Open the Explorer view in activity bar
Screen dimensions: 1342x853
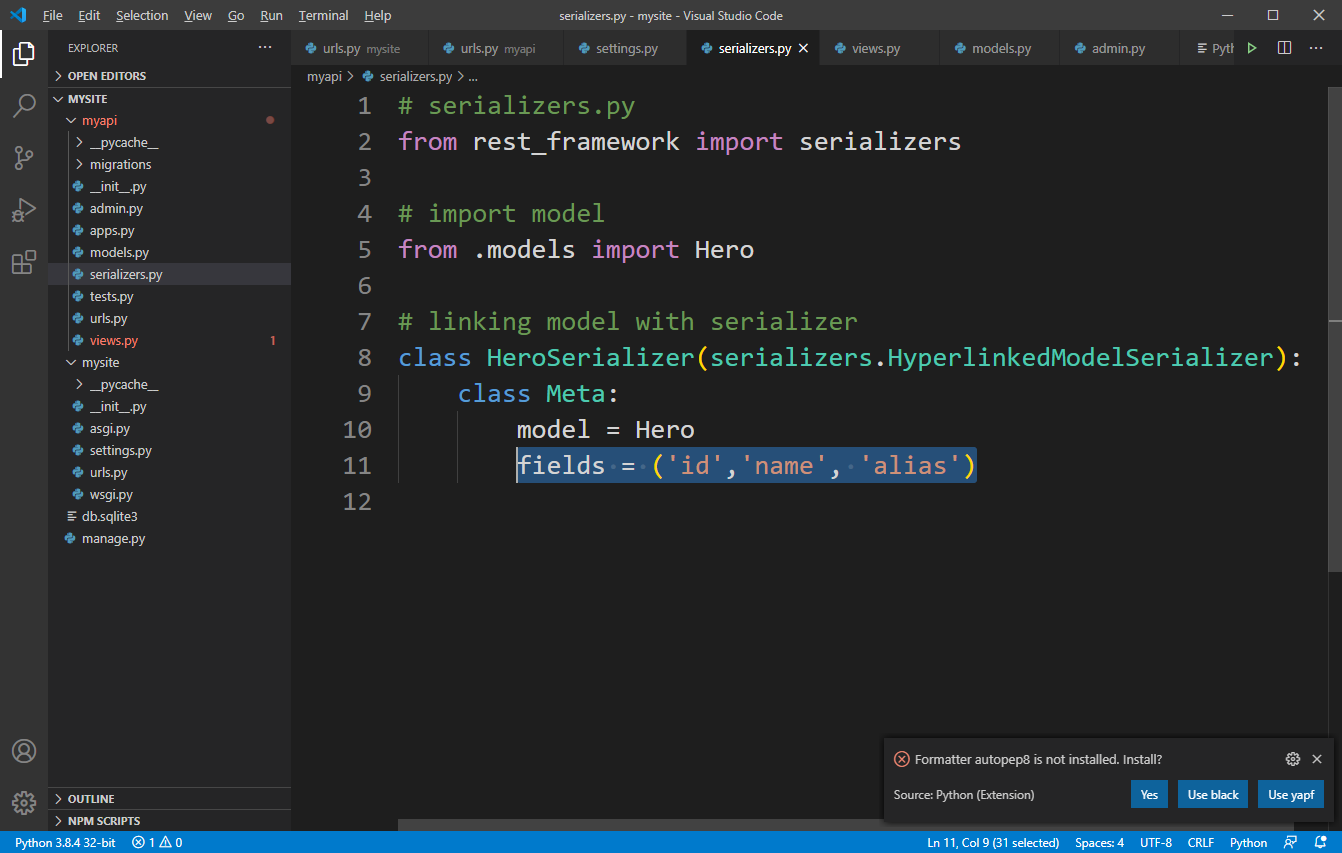(24, 54)
